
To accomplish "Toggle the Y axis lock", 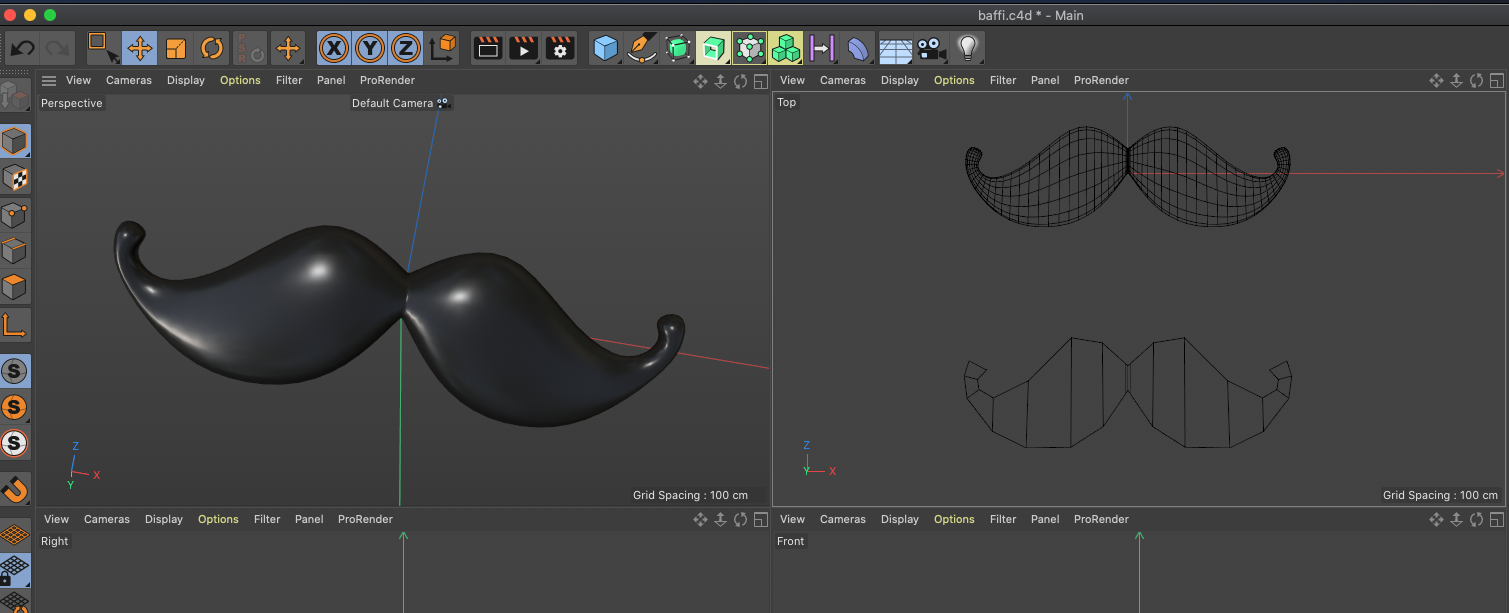I will 370,48.
